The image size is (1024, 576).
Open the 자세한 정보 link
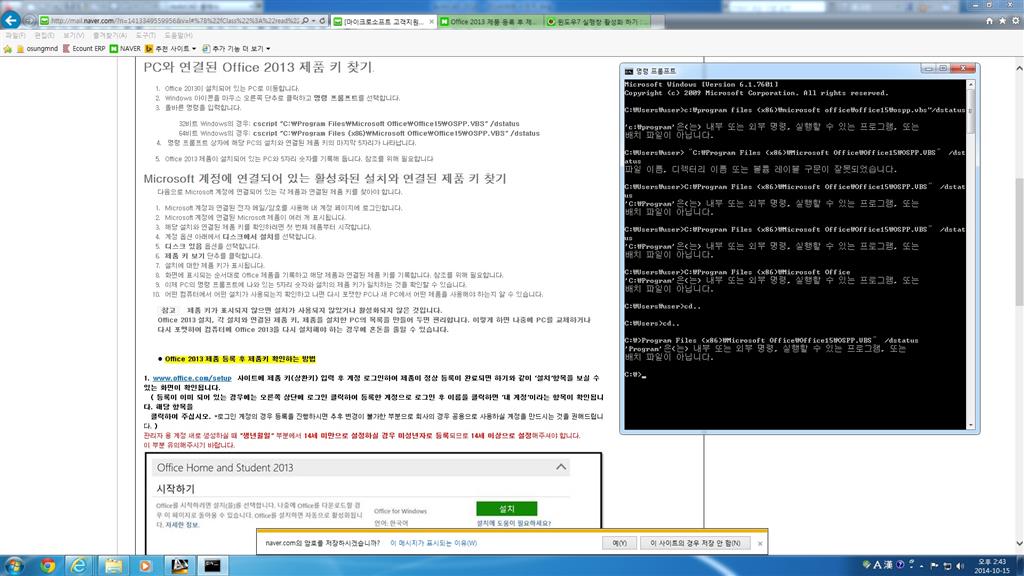[x=182, y=525]
